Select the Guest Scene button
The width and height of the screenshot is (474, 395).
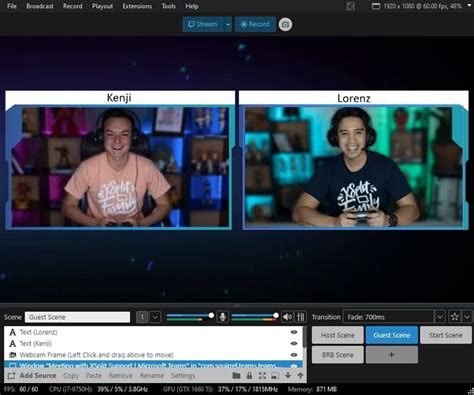point(392,335)
